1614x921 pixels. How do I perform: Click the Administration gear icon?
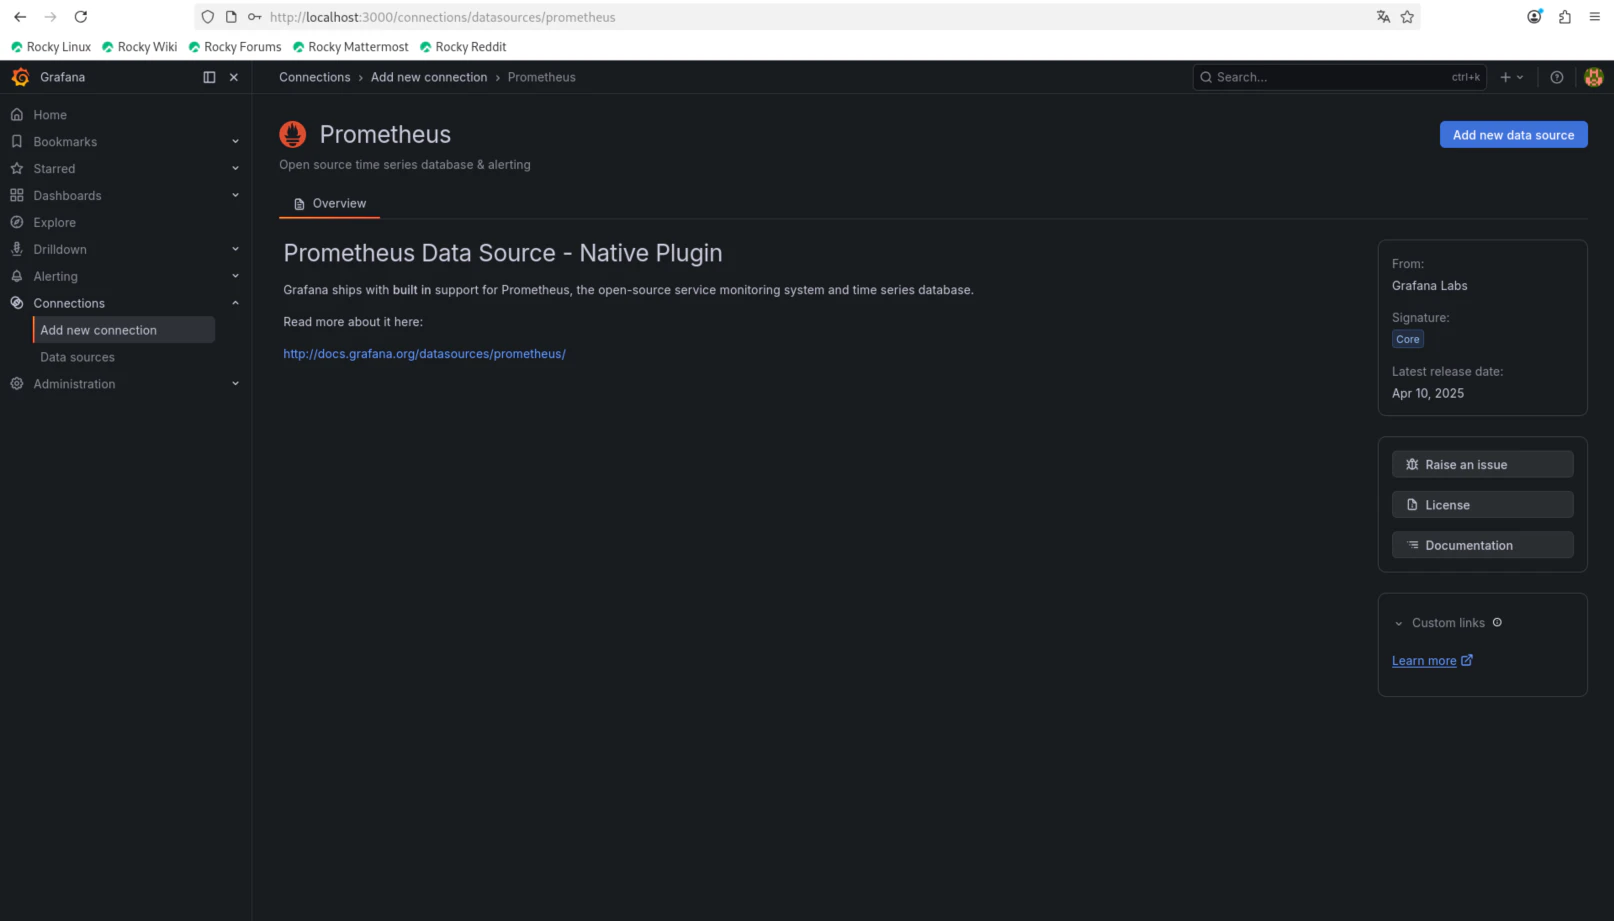17,384
